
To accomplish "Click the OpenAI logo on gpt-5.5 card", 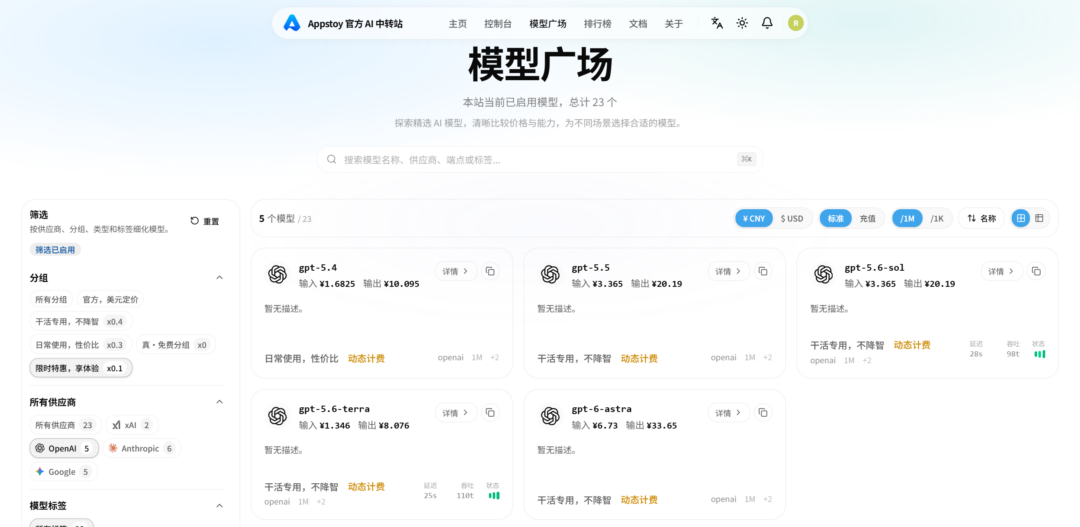I will click(550, 274).
